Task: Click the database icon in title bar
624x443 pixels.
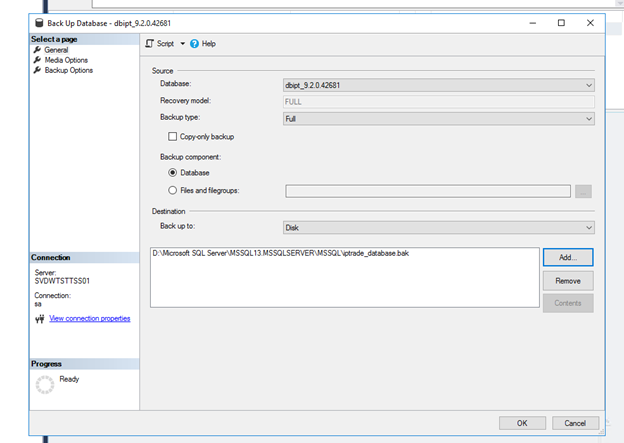Action: pos(39,23)
